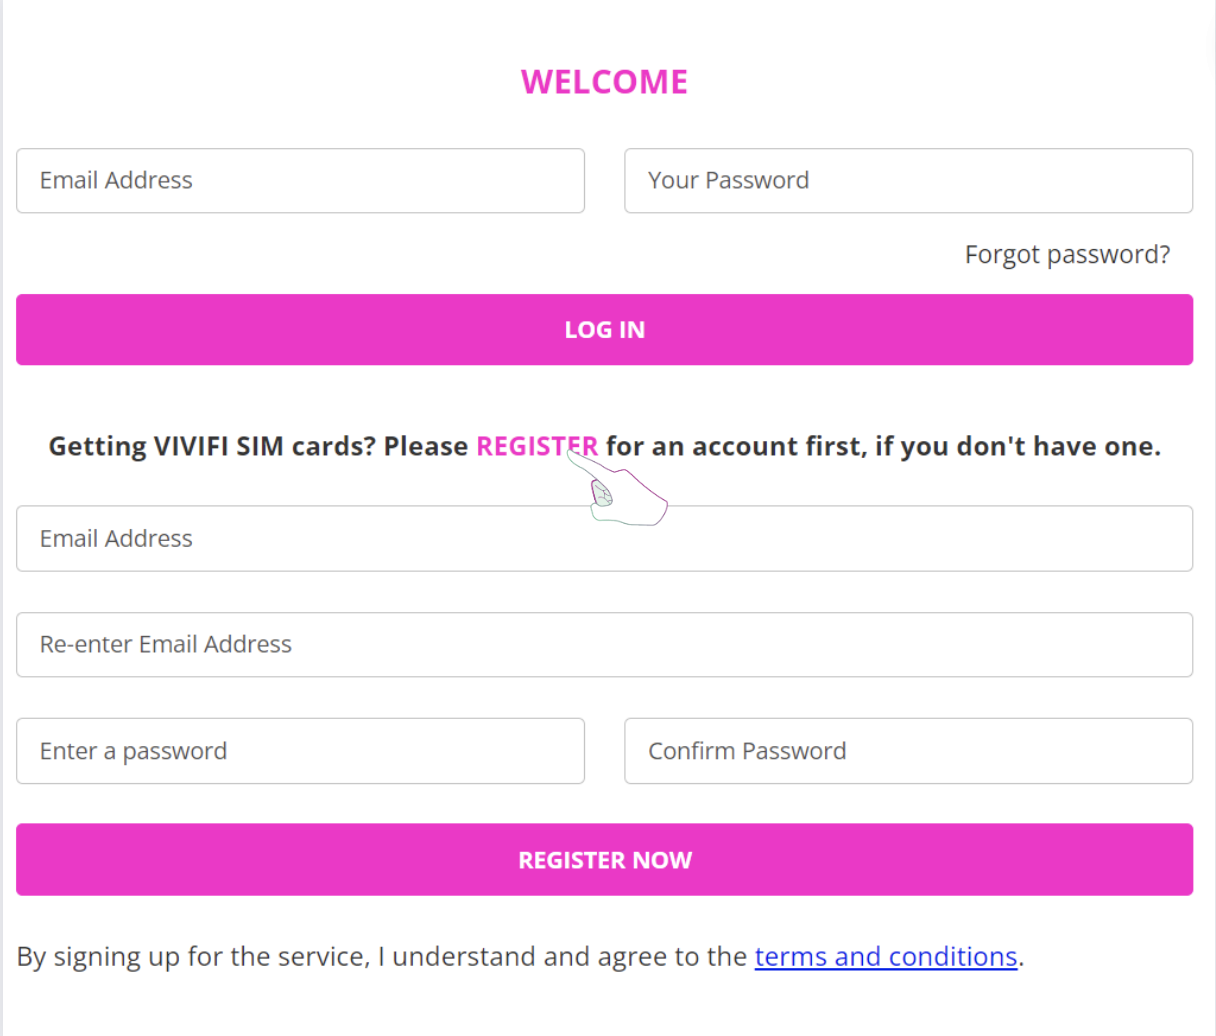Select the registration Email Address field
This screenshot has height=1036, width=1216.
click(x=604, y=538)
